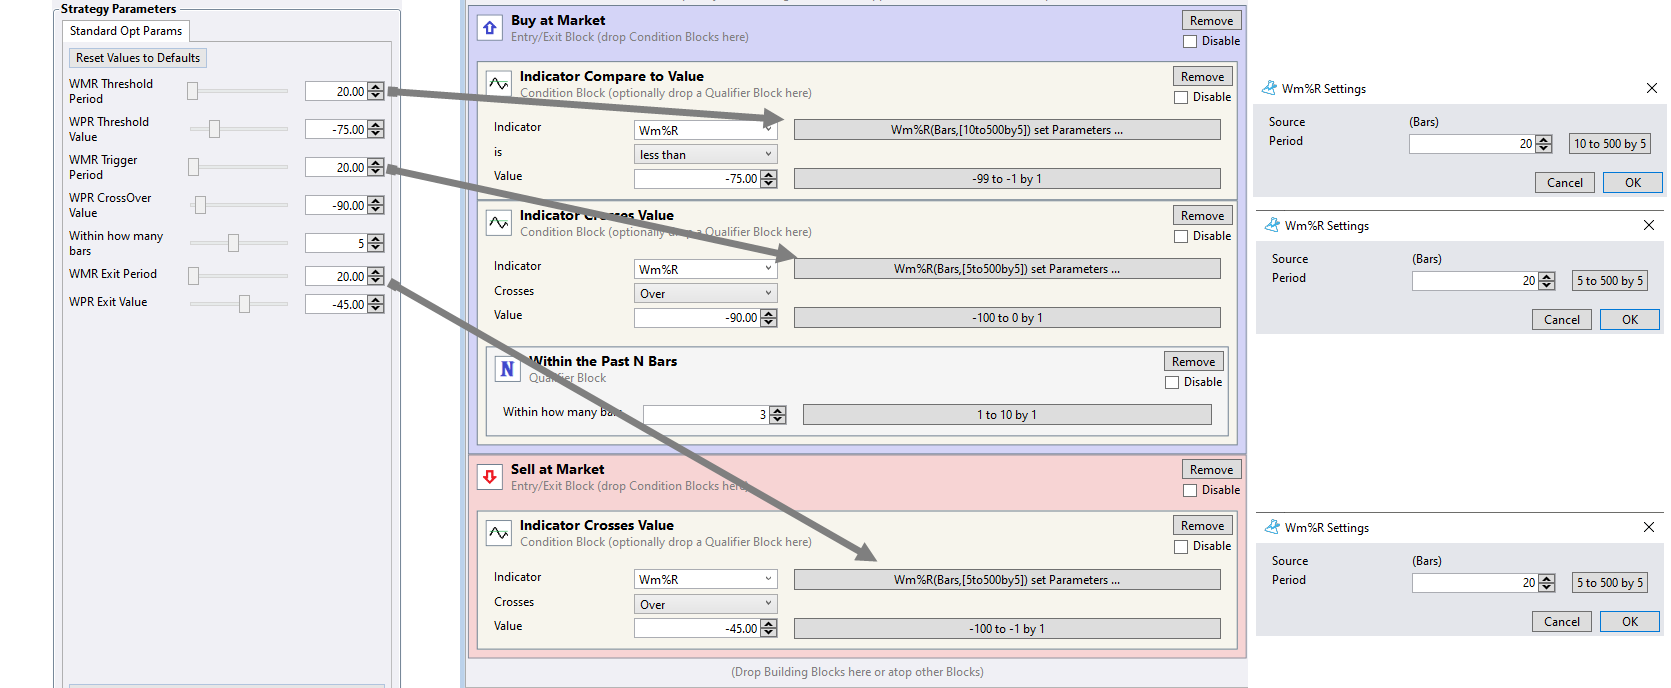
Task: Click the first Wm%R Settings dialog icon
Action: (1269, 88)
